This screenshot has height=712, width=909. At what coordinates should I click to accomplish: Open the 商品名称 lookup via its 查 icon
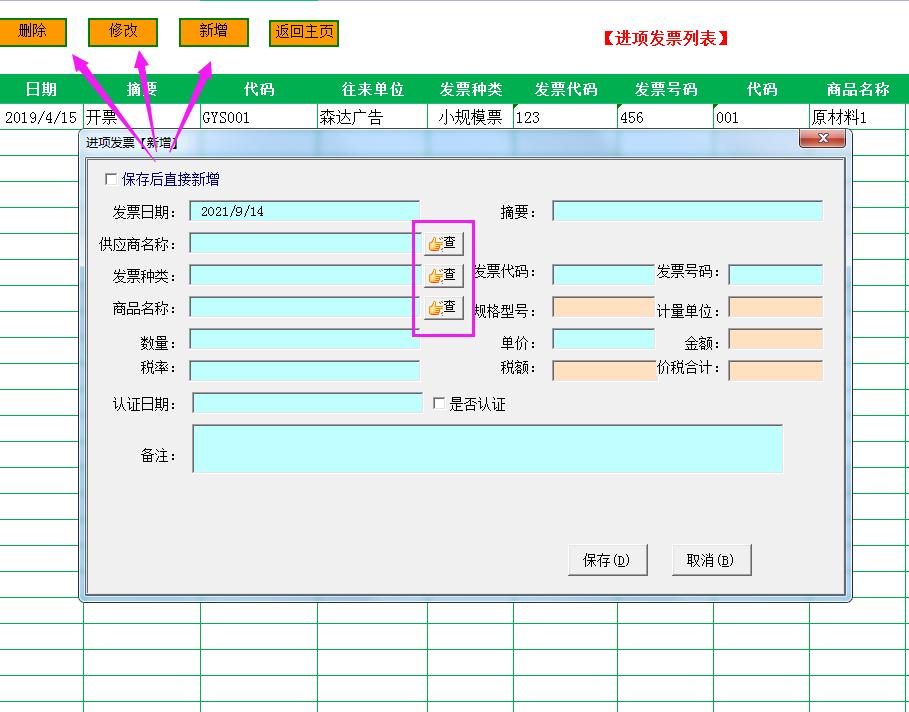[x=442, y=307]
